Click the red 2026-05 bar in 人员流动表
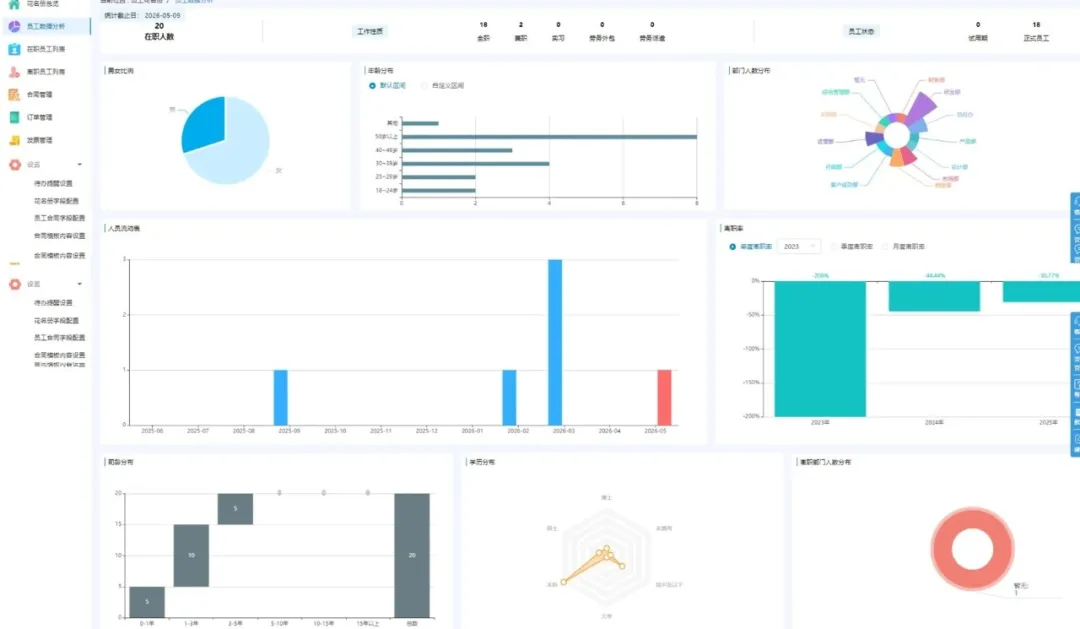The width and height of the screenshot is (1080, 629). tap(664, 398)
